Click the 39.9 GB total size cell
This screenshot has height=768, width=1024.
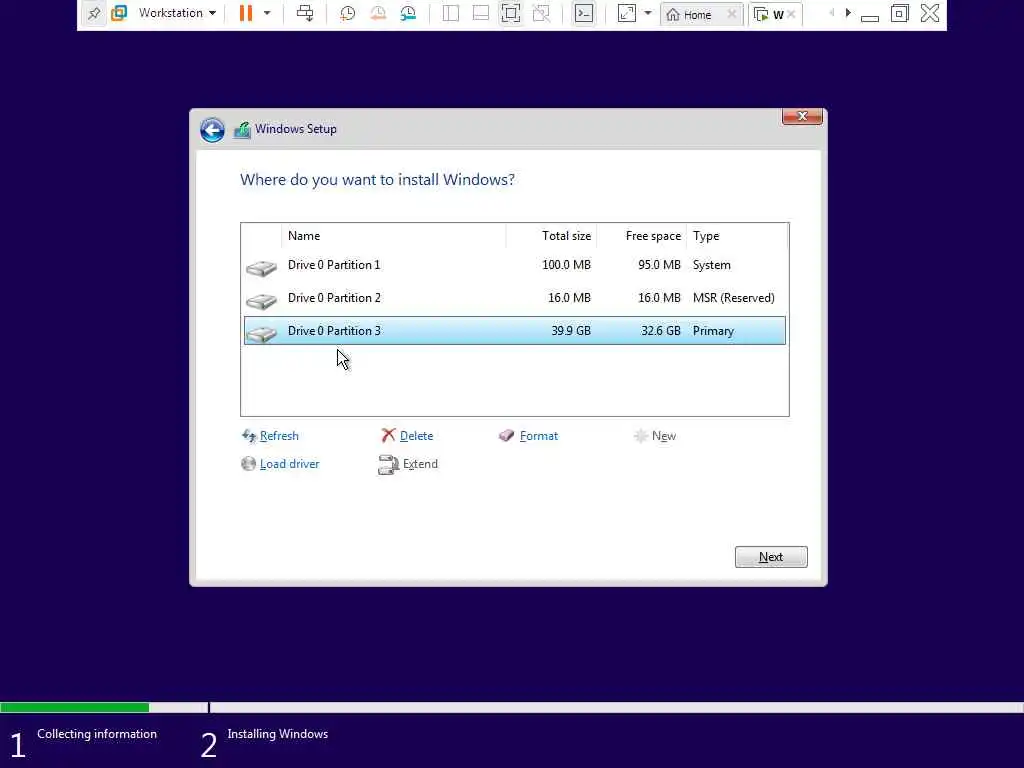(571, 330)
